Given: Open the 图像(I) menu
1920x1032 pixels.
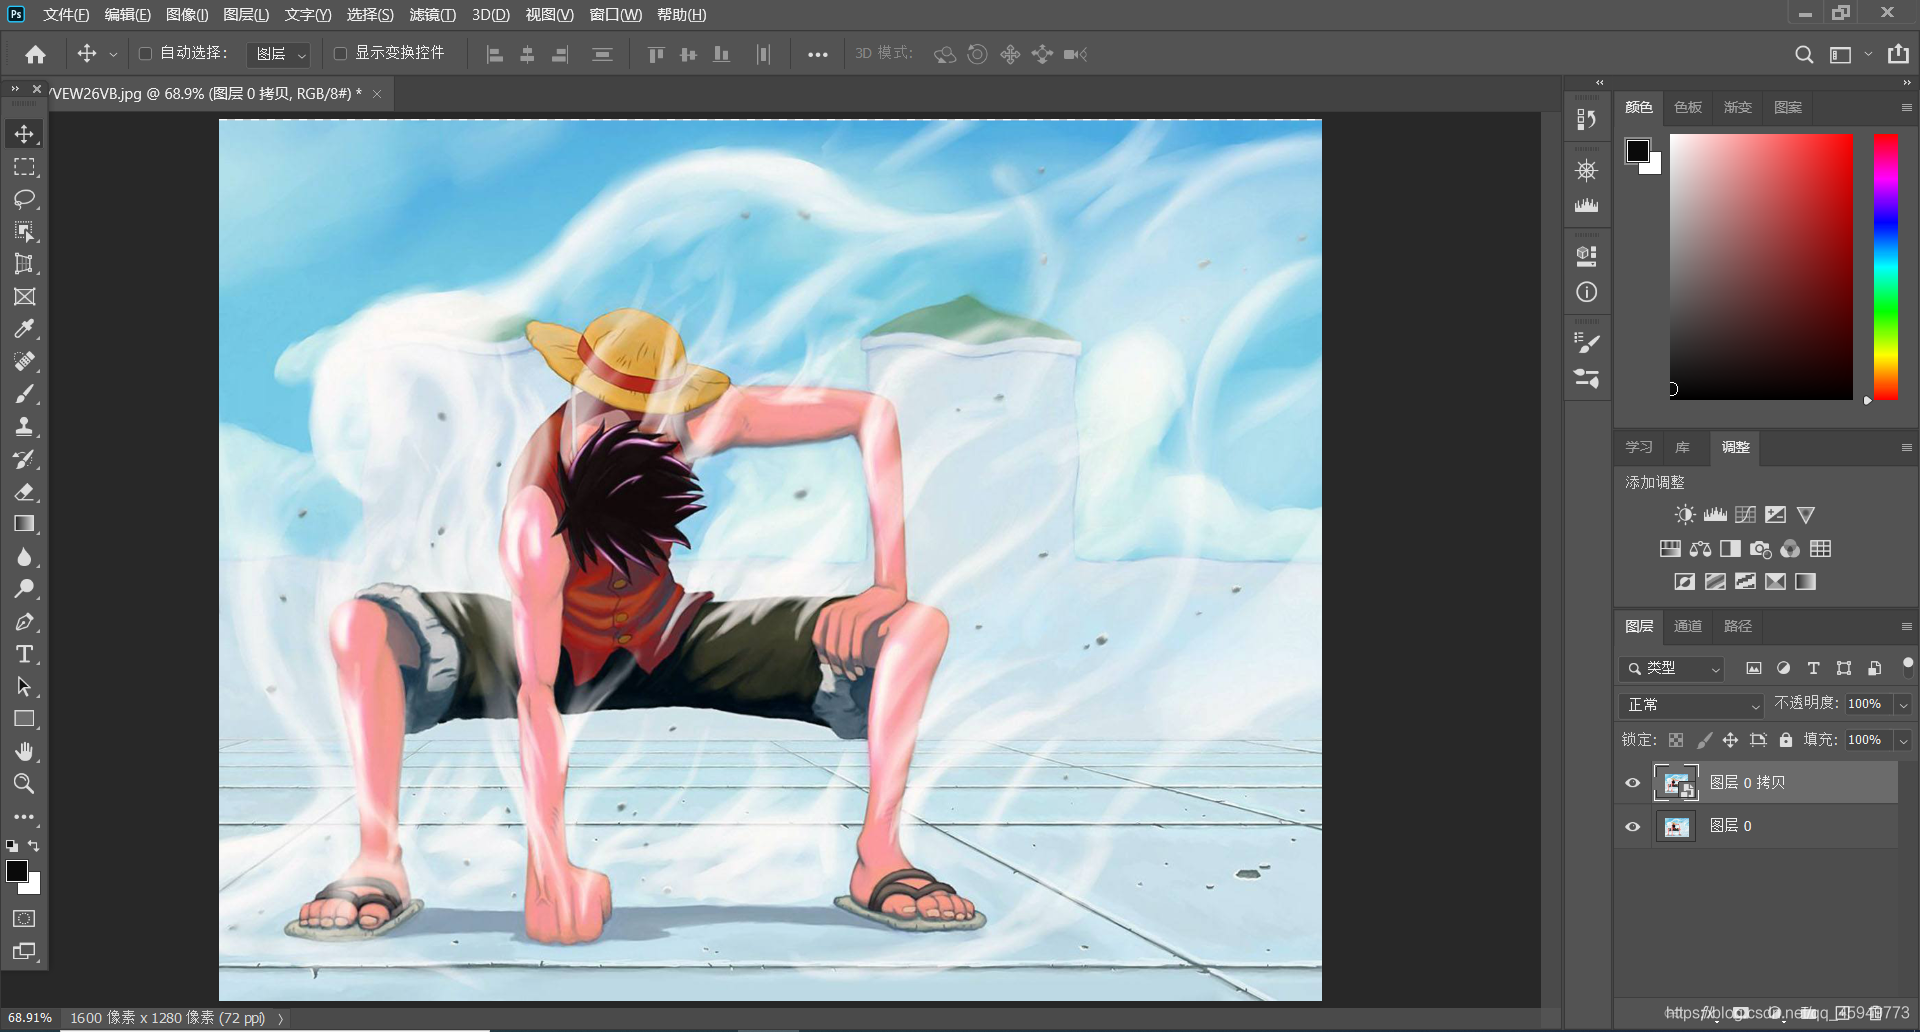Looking at the screenshot, I should (187, 15).
